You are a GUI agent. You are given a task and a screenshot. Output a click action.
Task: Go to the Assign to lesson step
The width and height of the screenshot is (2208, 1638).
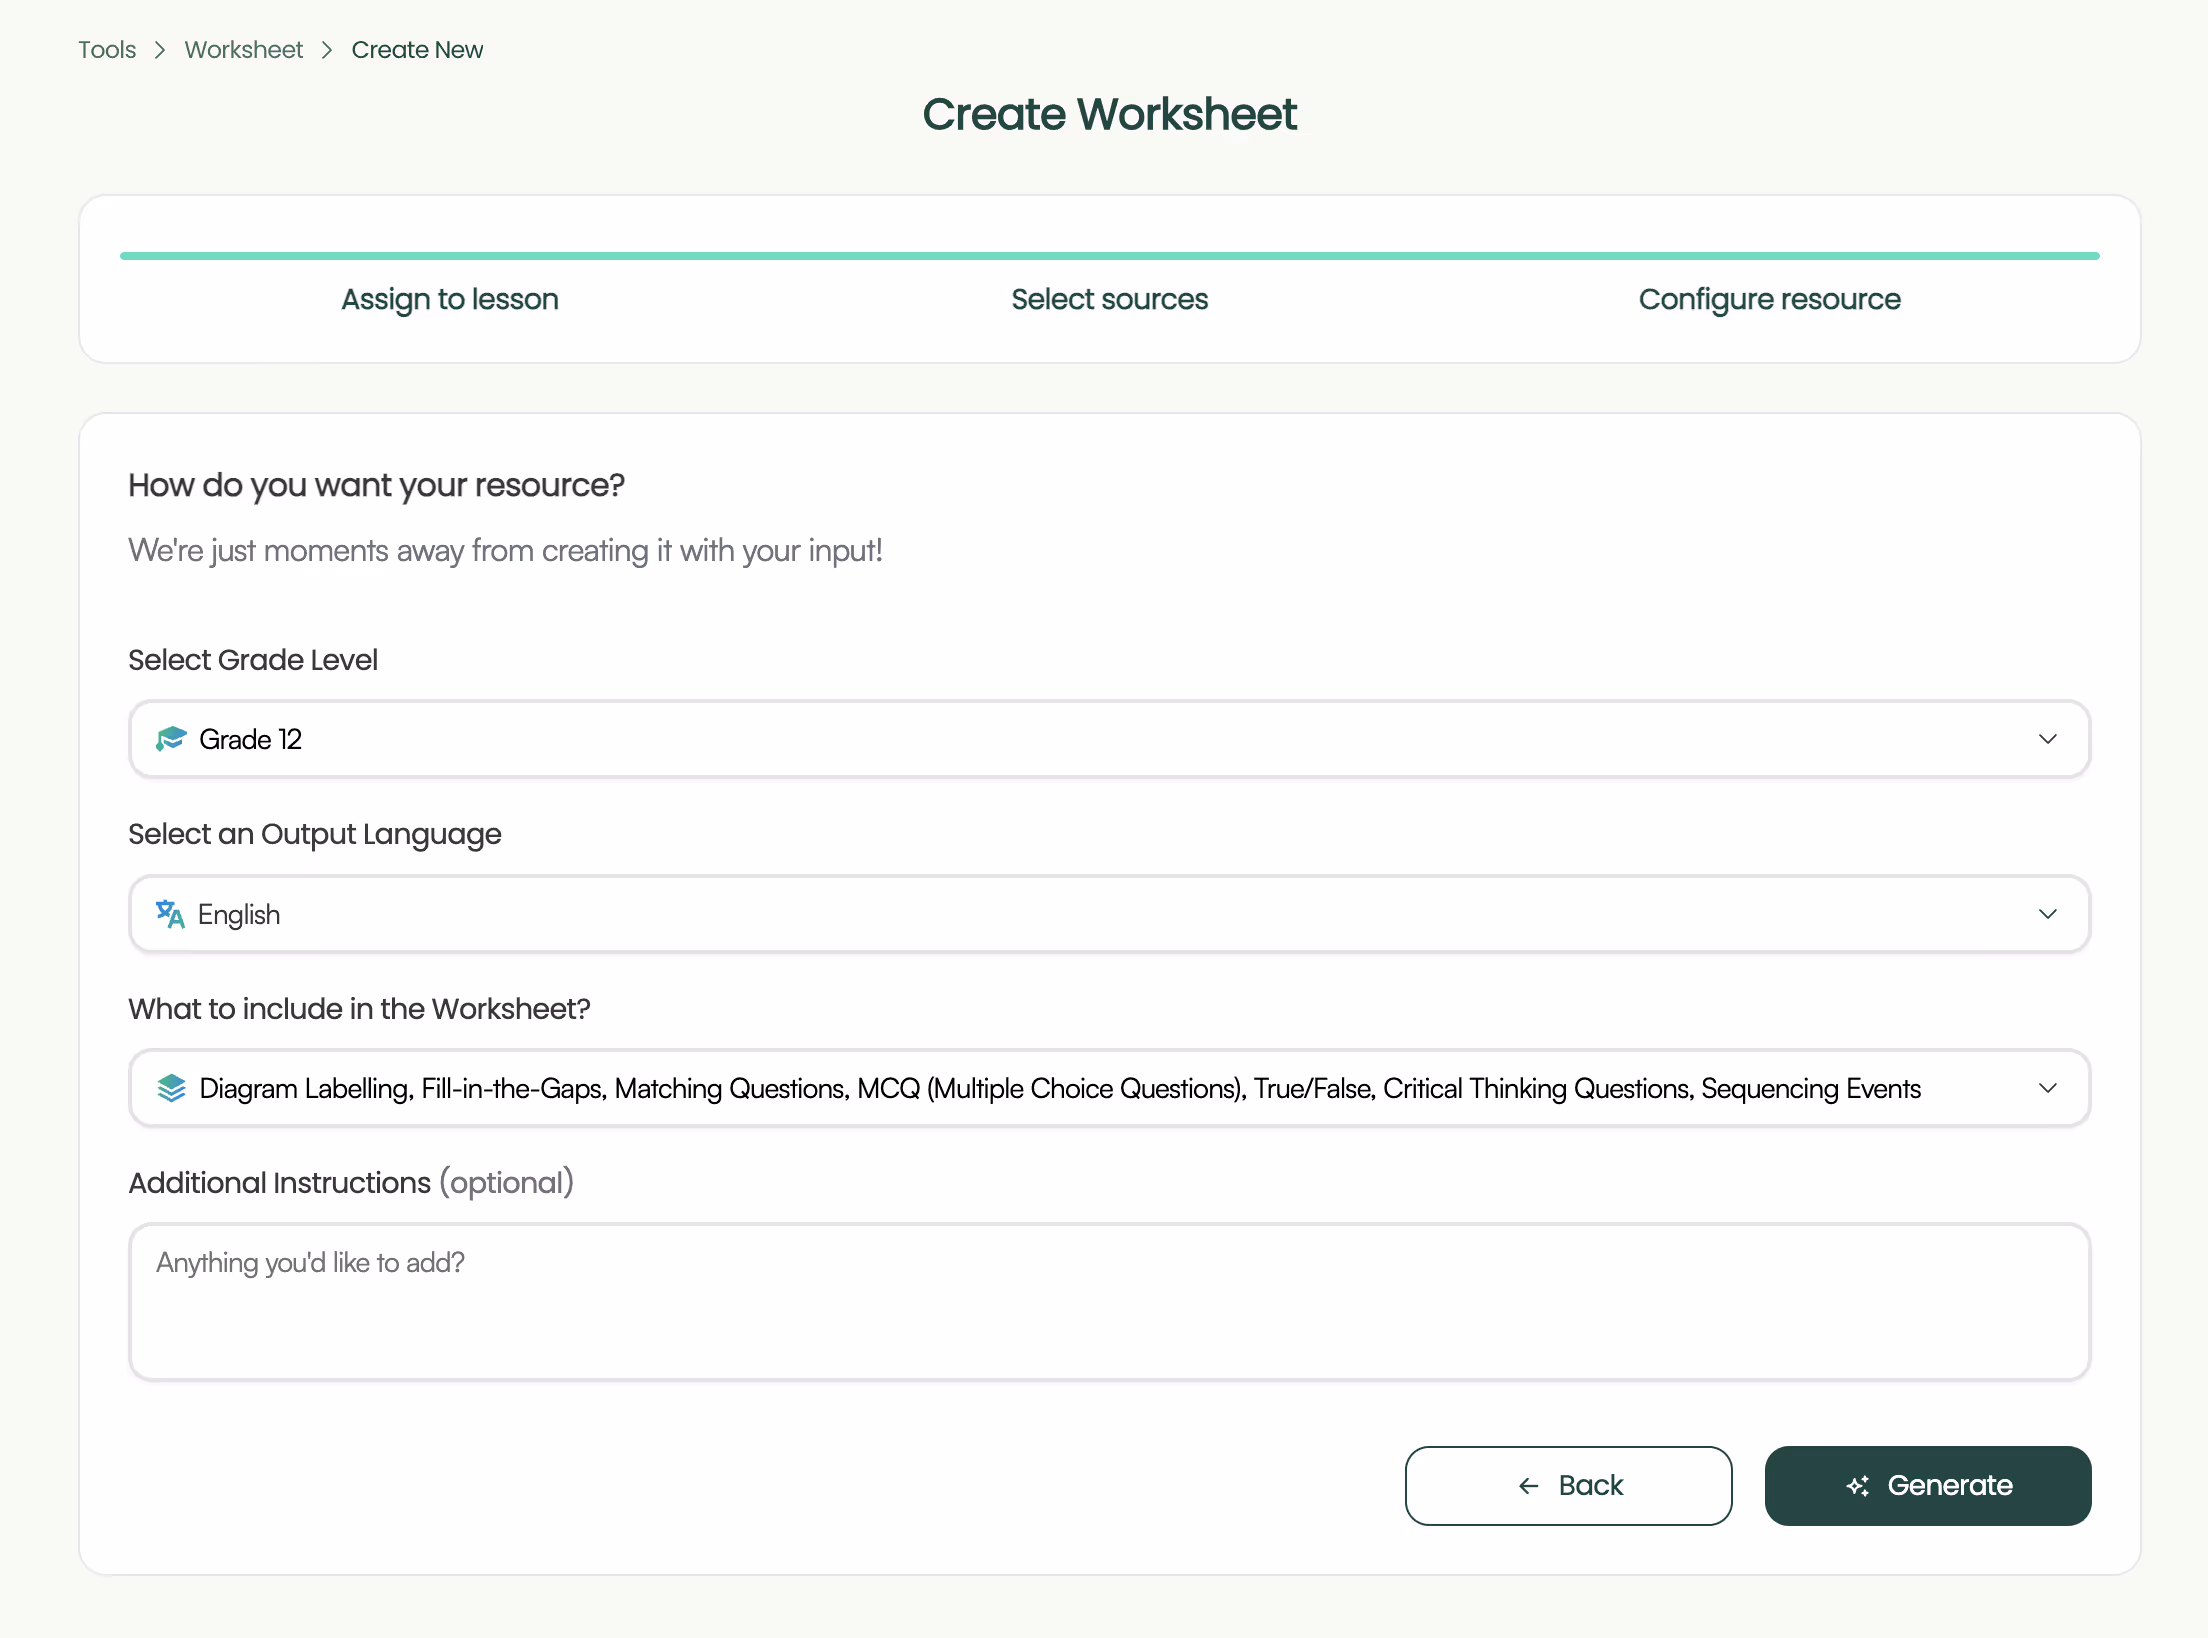449,299
